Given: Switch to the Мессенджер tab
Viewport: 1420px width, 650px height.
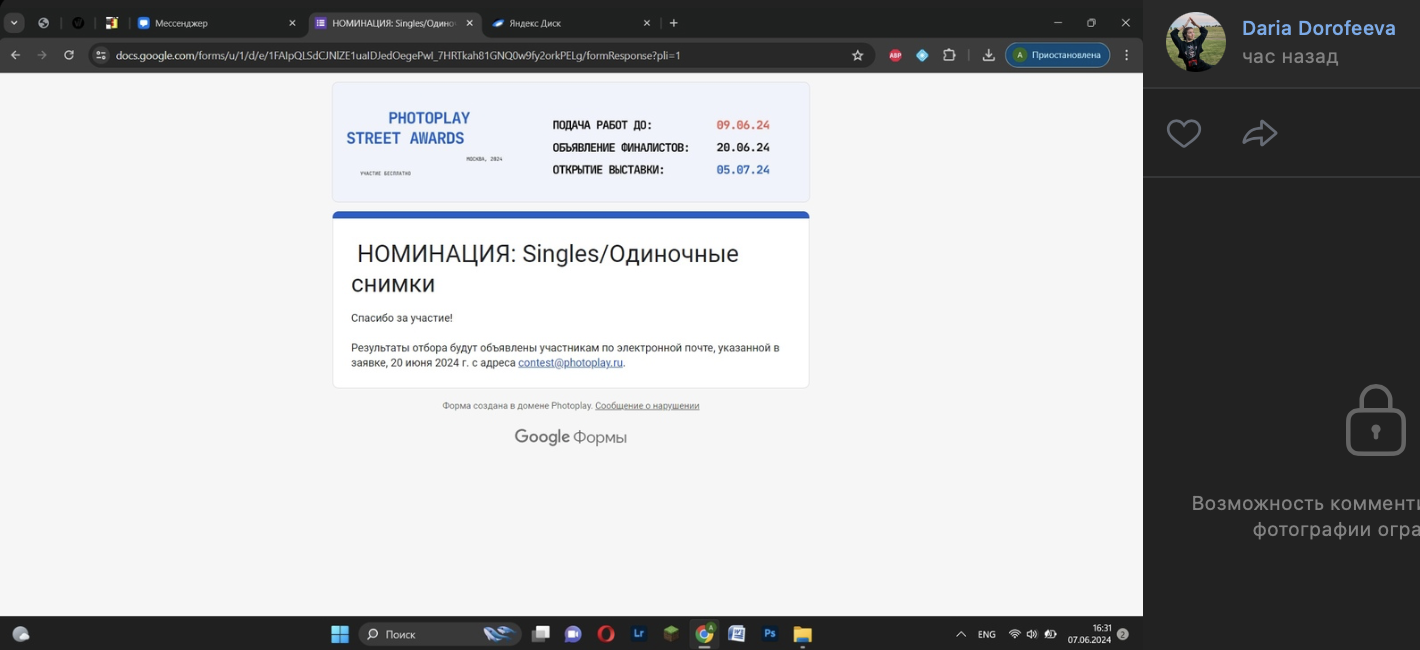Looking at the screenshot, I should (x=217, y=23).
